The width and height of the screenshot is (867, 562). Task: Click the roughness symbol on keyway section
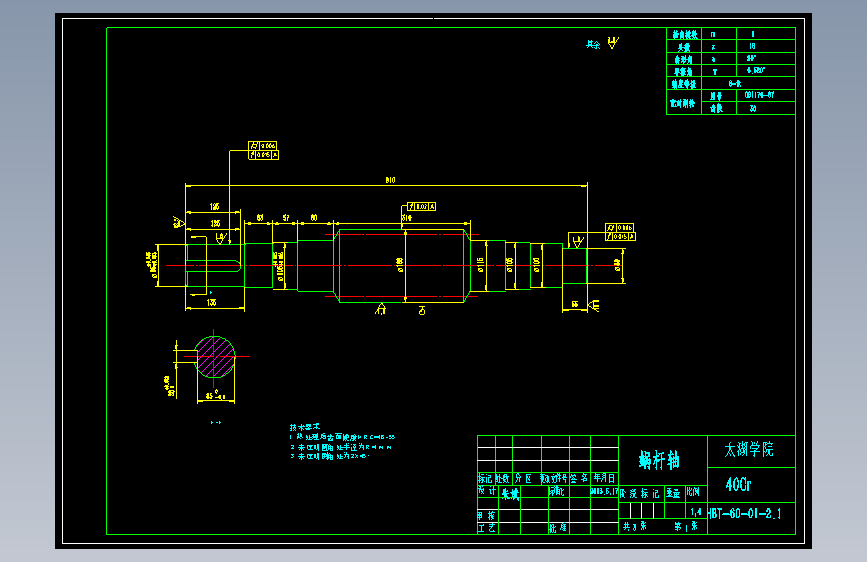click(222, 238)
